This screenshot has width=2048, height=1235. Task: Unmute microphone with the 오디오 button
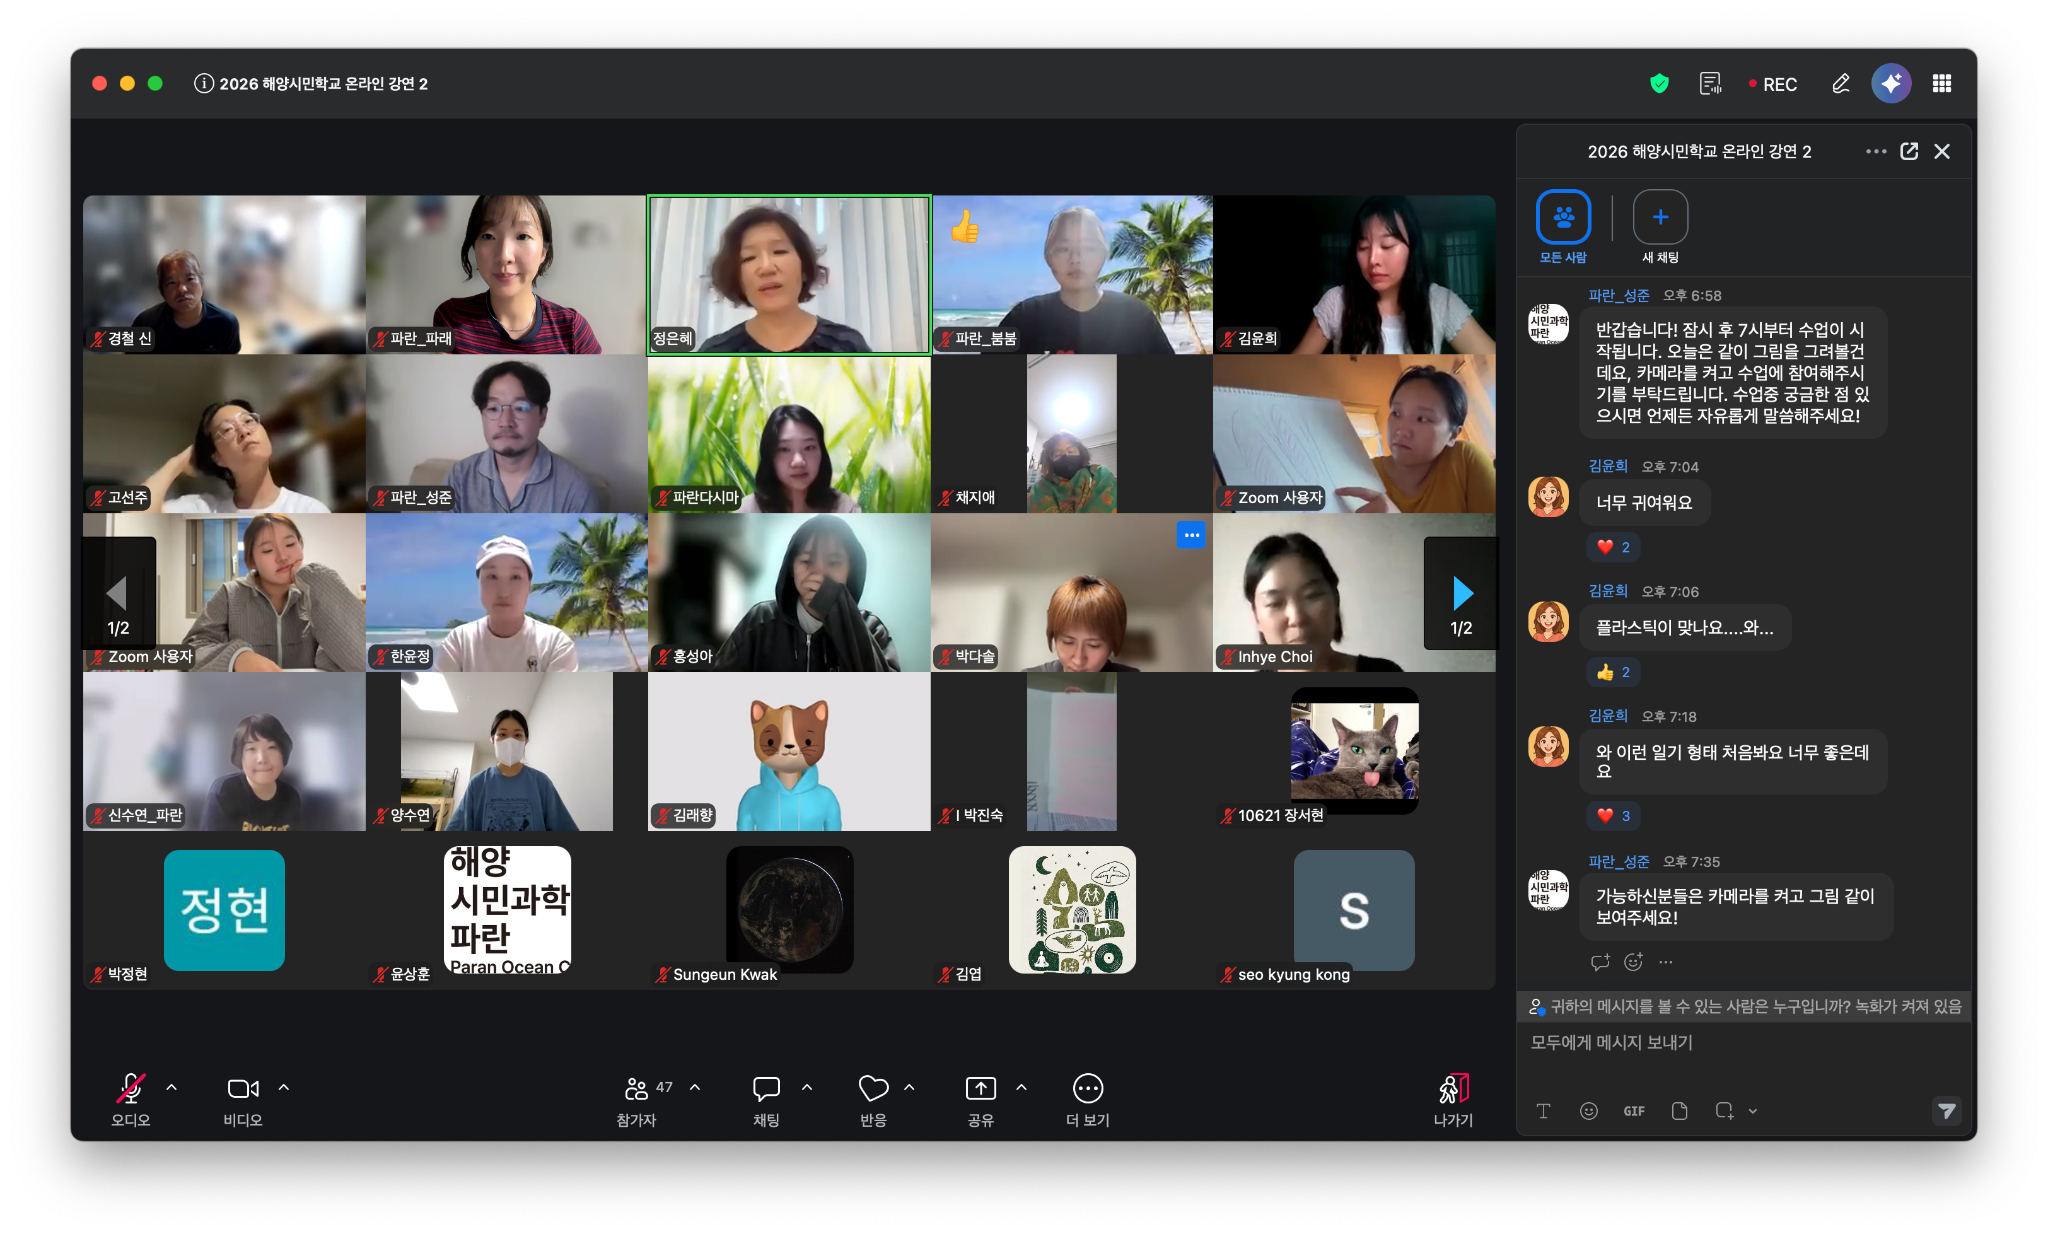pyautogui.click(x=131, y=1099)
